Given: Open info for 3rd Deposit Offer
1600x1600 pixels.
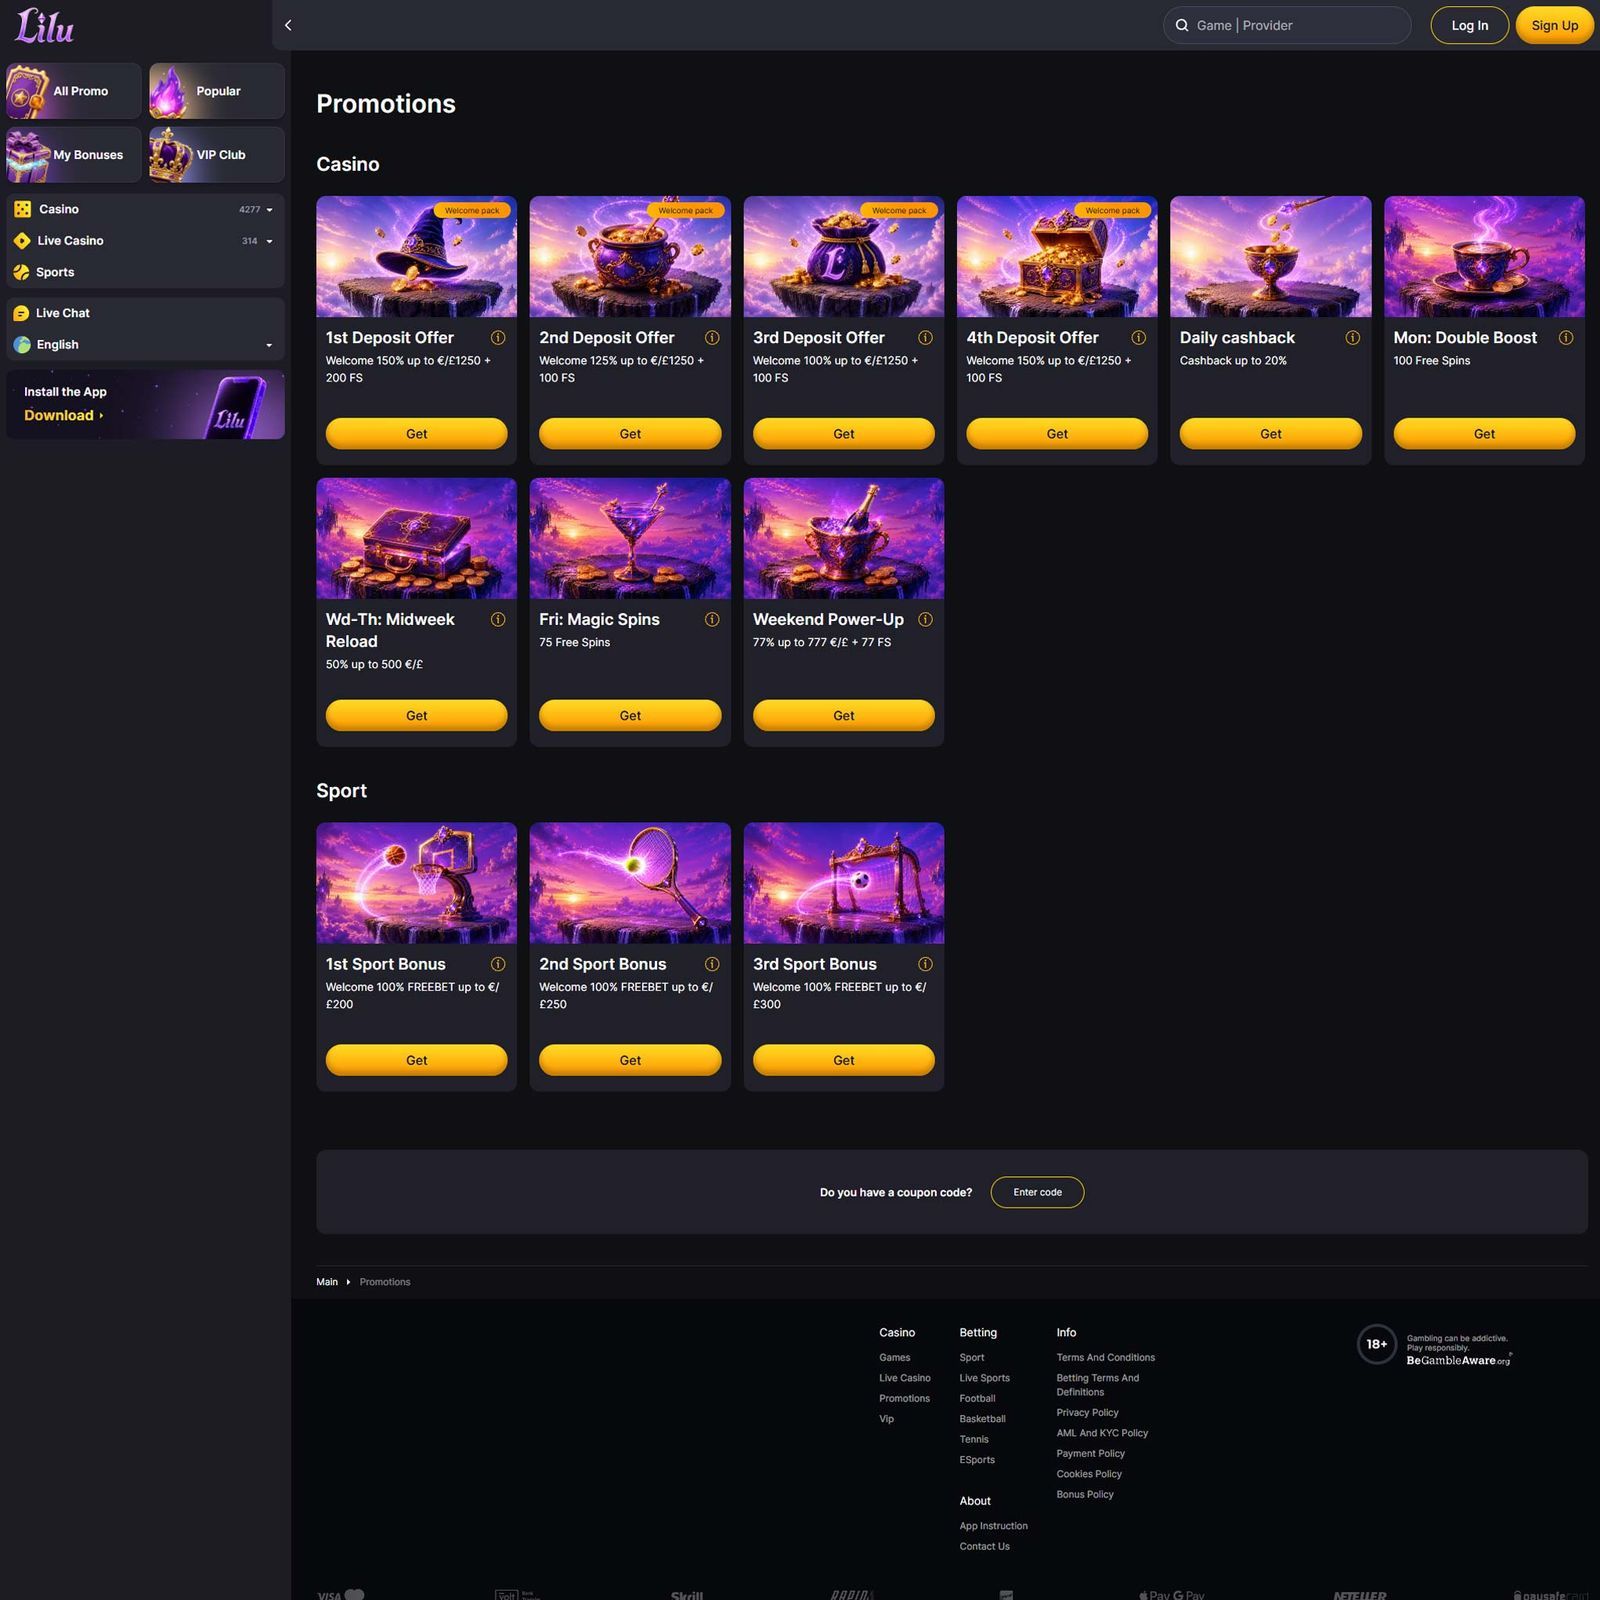Looking at the screenshot, I should coord(925,338).
